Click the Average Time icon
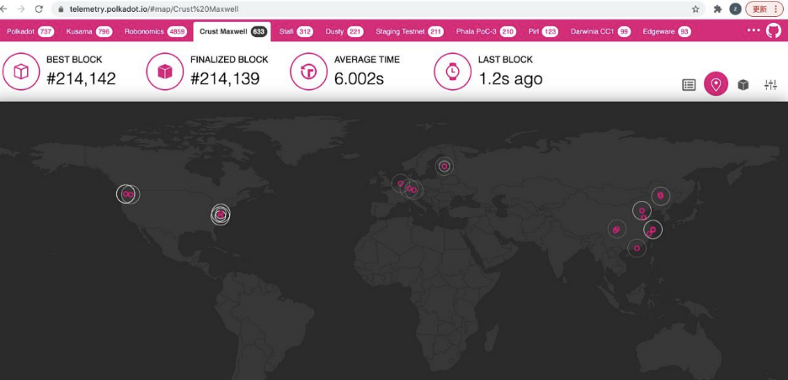Screen dimensions: 788x380 pos(309,72)
